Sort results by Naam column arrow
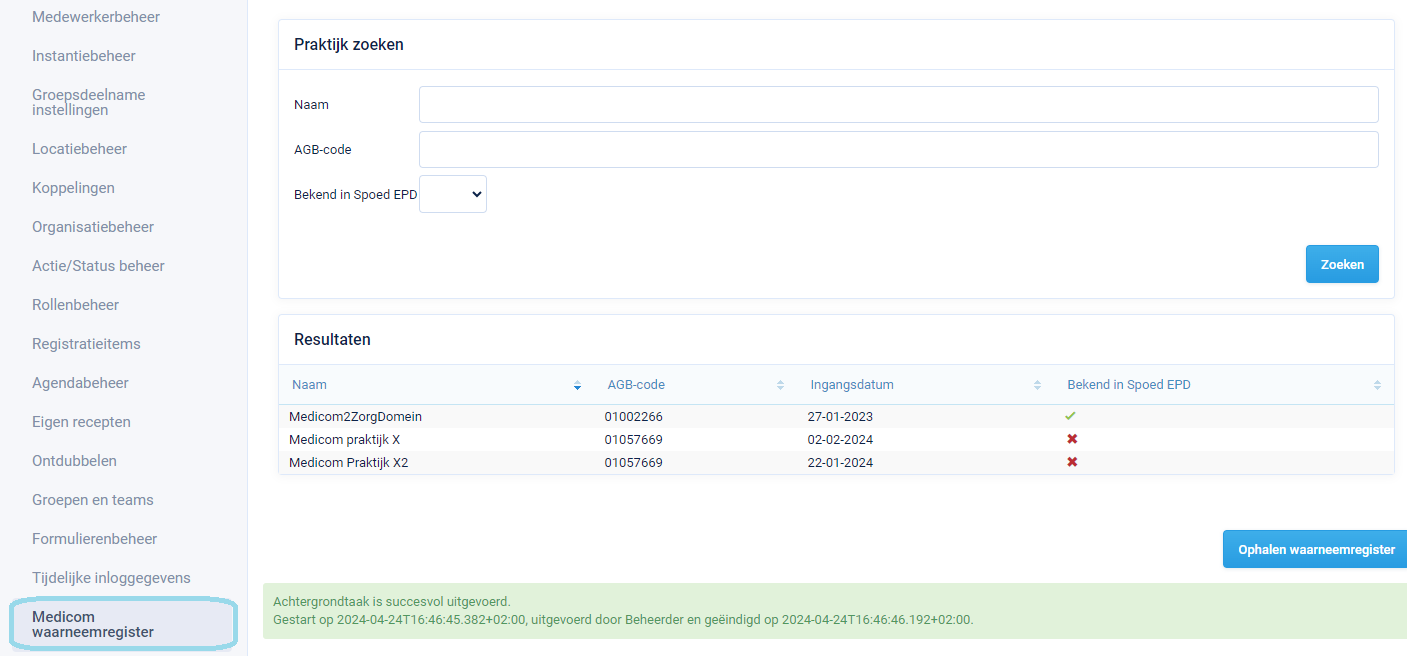The height and width of the screenshot is (664, 1407). [x=577, y=385]
